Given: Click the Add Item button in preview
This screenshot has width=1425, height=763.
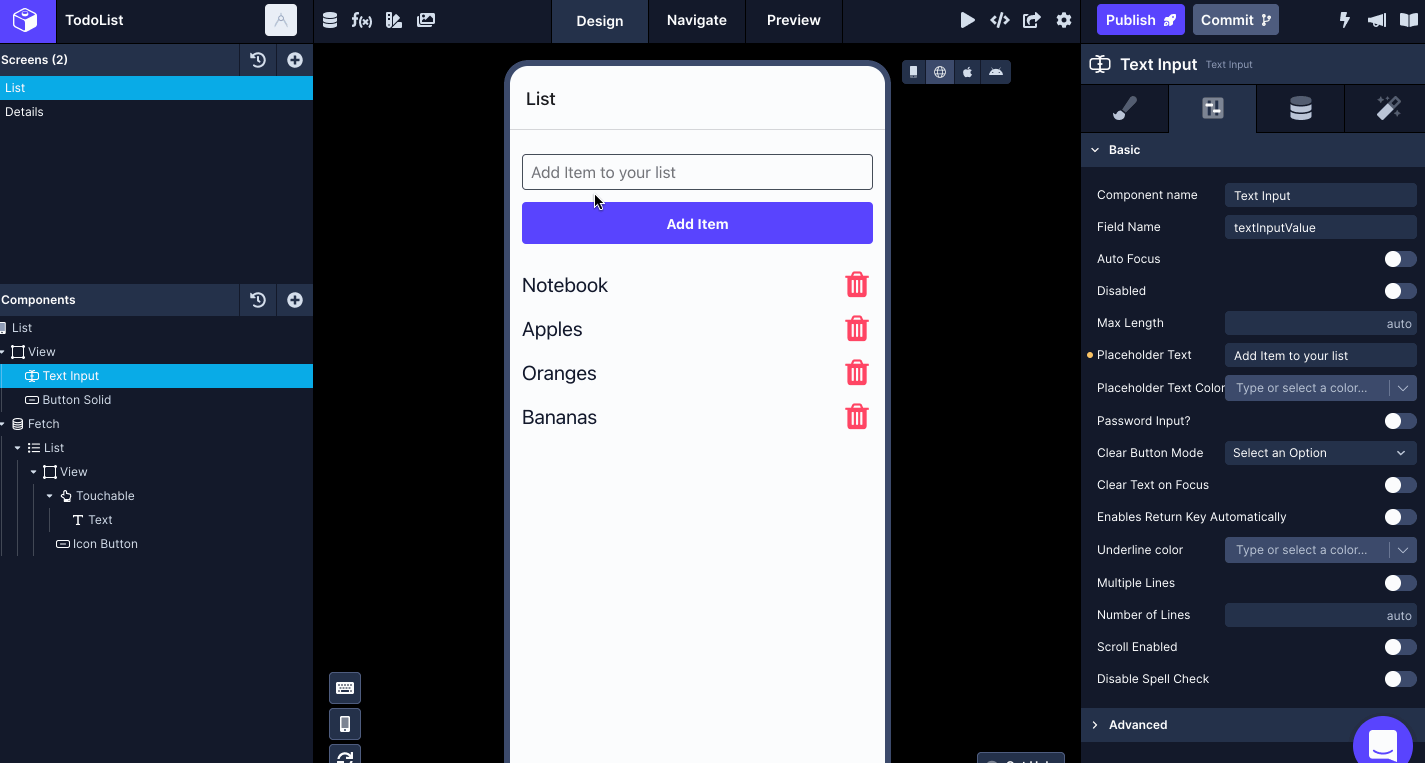Looking at the screenshot, I should [x=697, y=223].
